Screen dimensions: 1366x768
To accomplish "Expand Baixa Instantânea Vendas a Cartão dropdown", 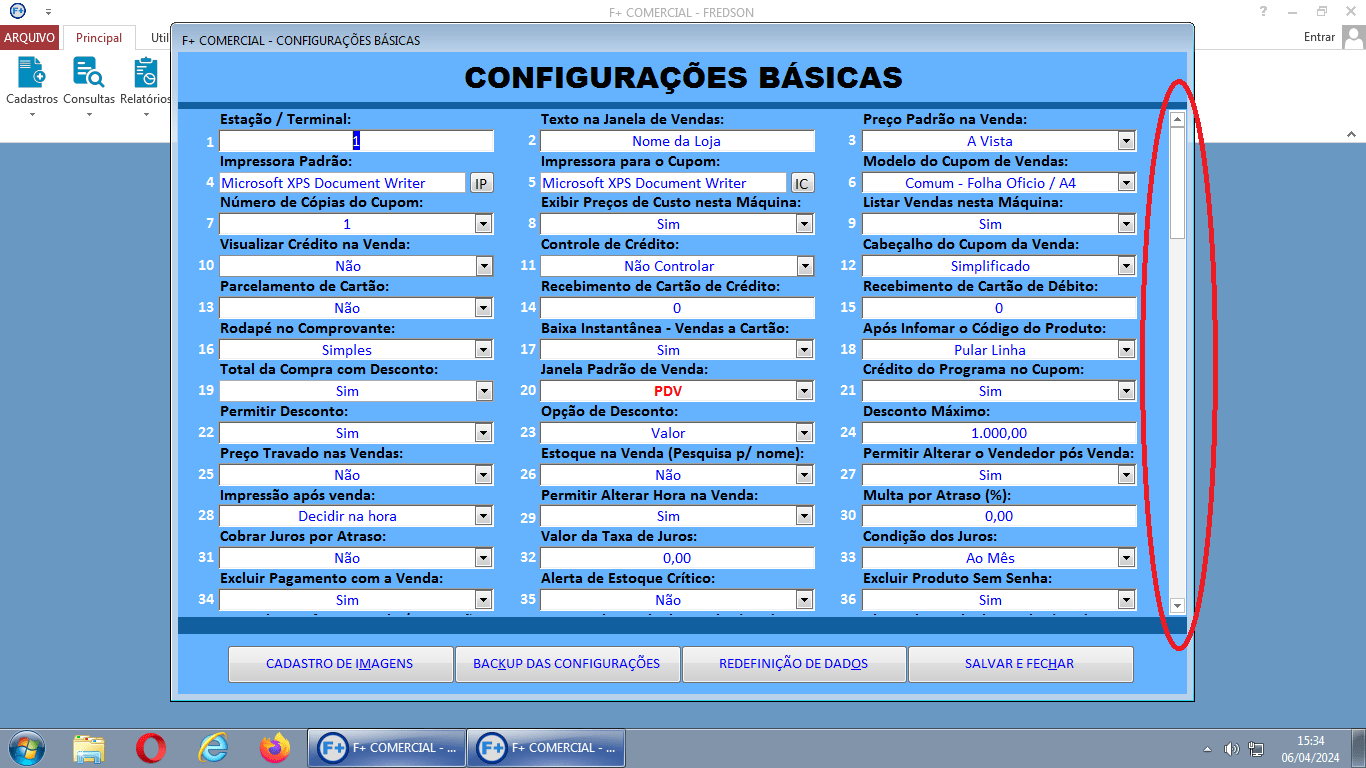I will pyautogui.click(x=805, y=350).
